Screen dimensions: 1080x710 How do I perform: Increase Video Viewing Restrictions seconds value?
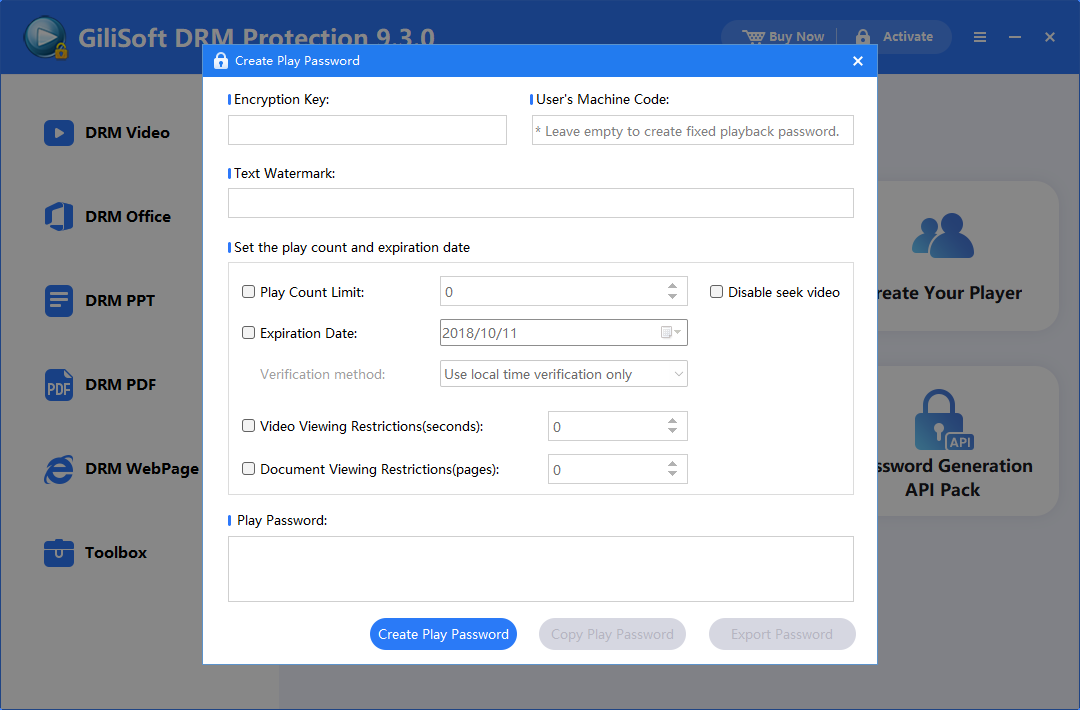pyautogui.click(x=672, y=420)
